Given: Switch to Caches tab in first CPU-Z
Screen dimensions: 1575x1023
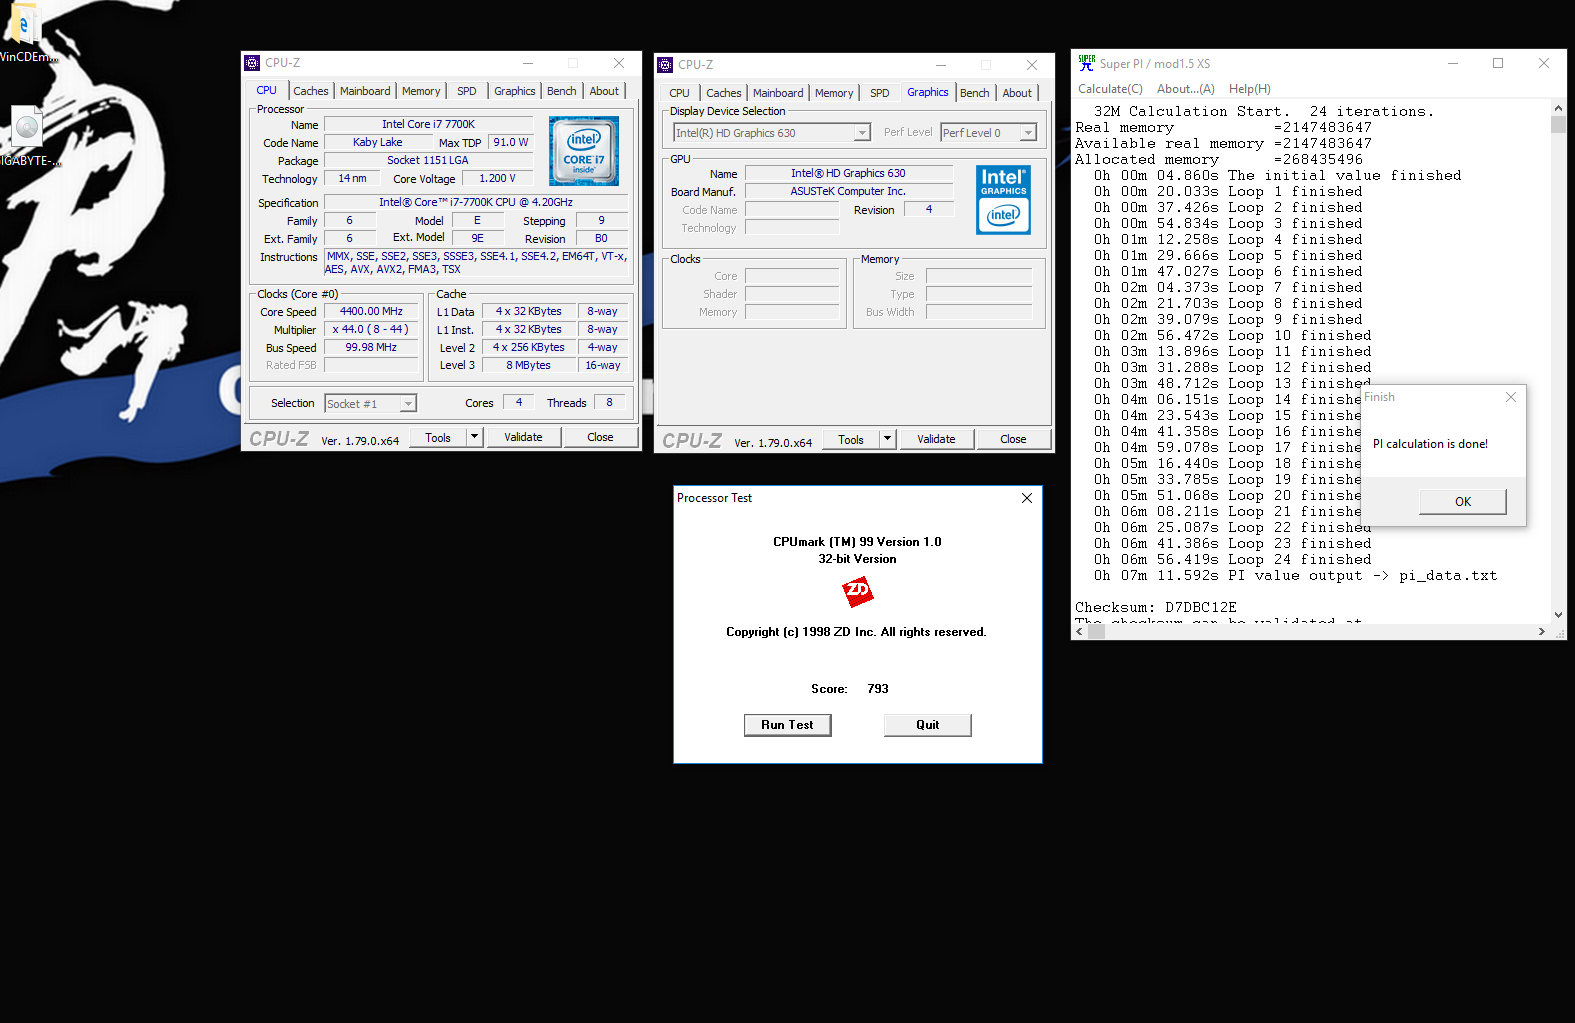Looking at the screenshot, I should coord(311,91).
